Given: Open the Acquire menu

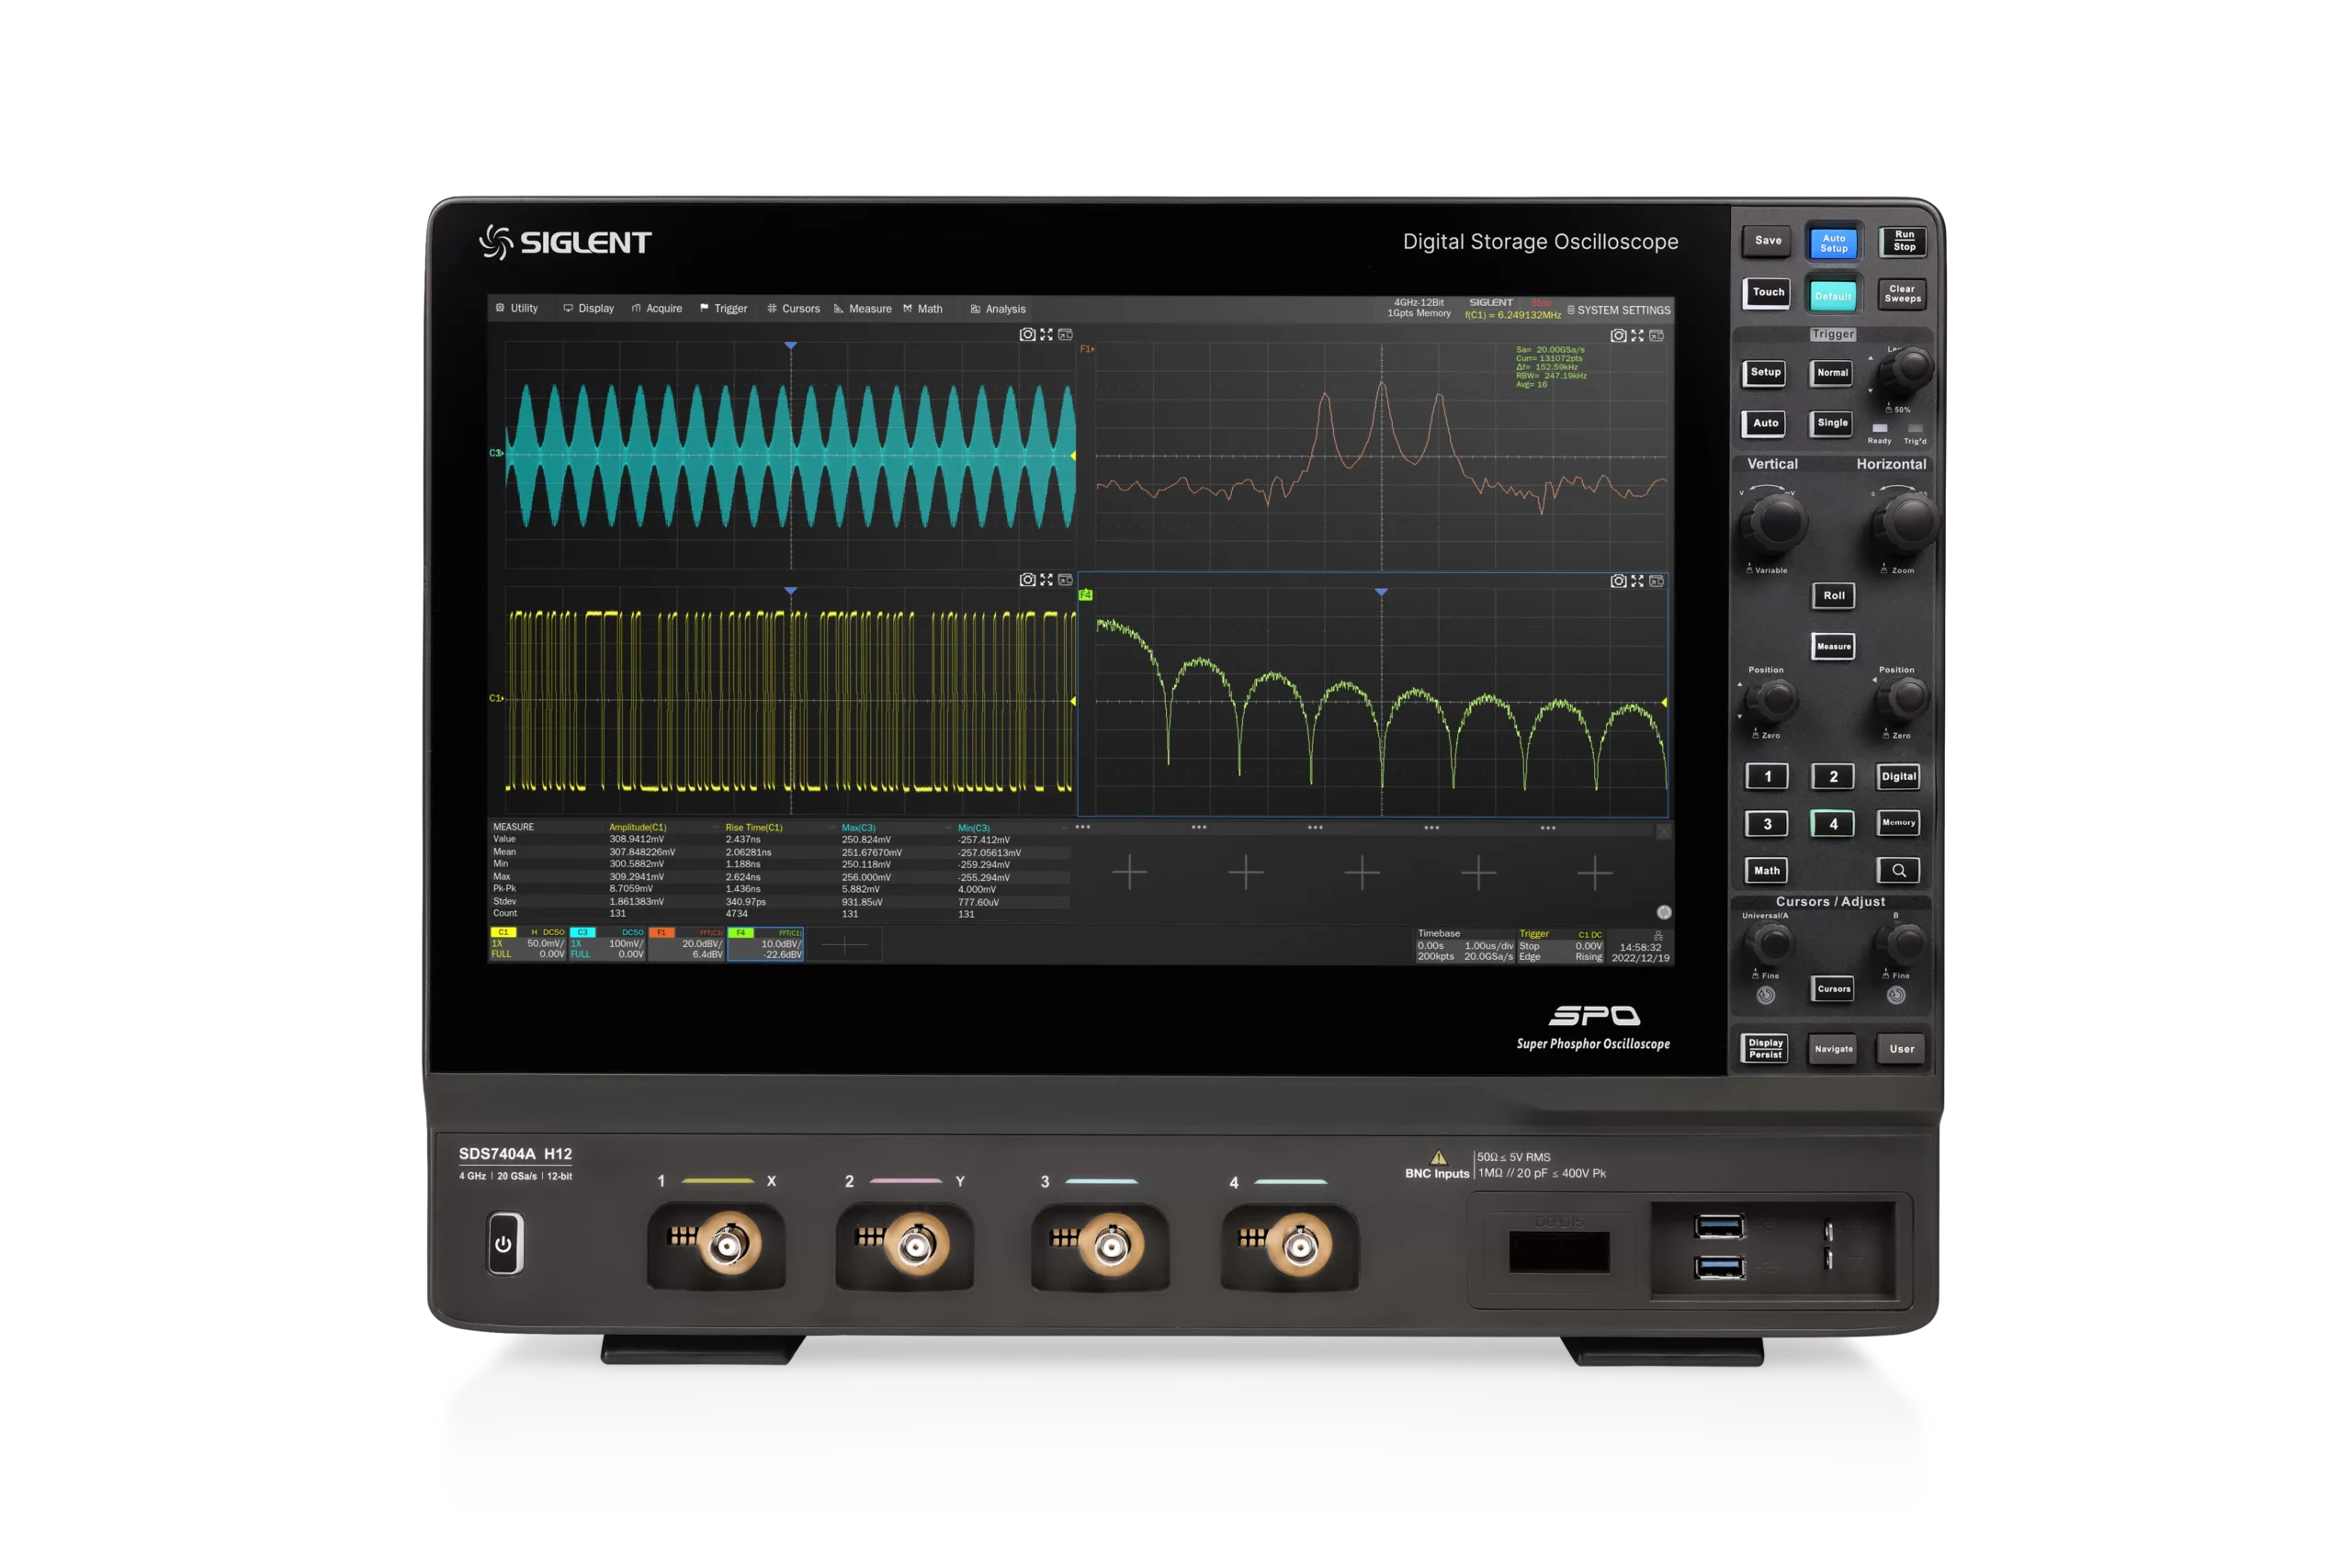Looking at the screenshot, I should click(657, 308).
